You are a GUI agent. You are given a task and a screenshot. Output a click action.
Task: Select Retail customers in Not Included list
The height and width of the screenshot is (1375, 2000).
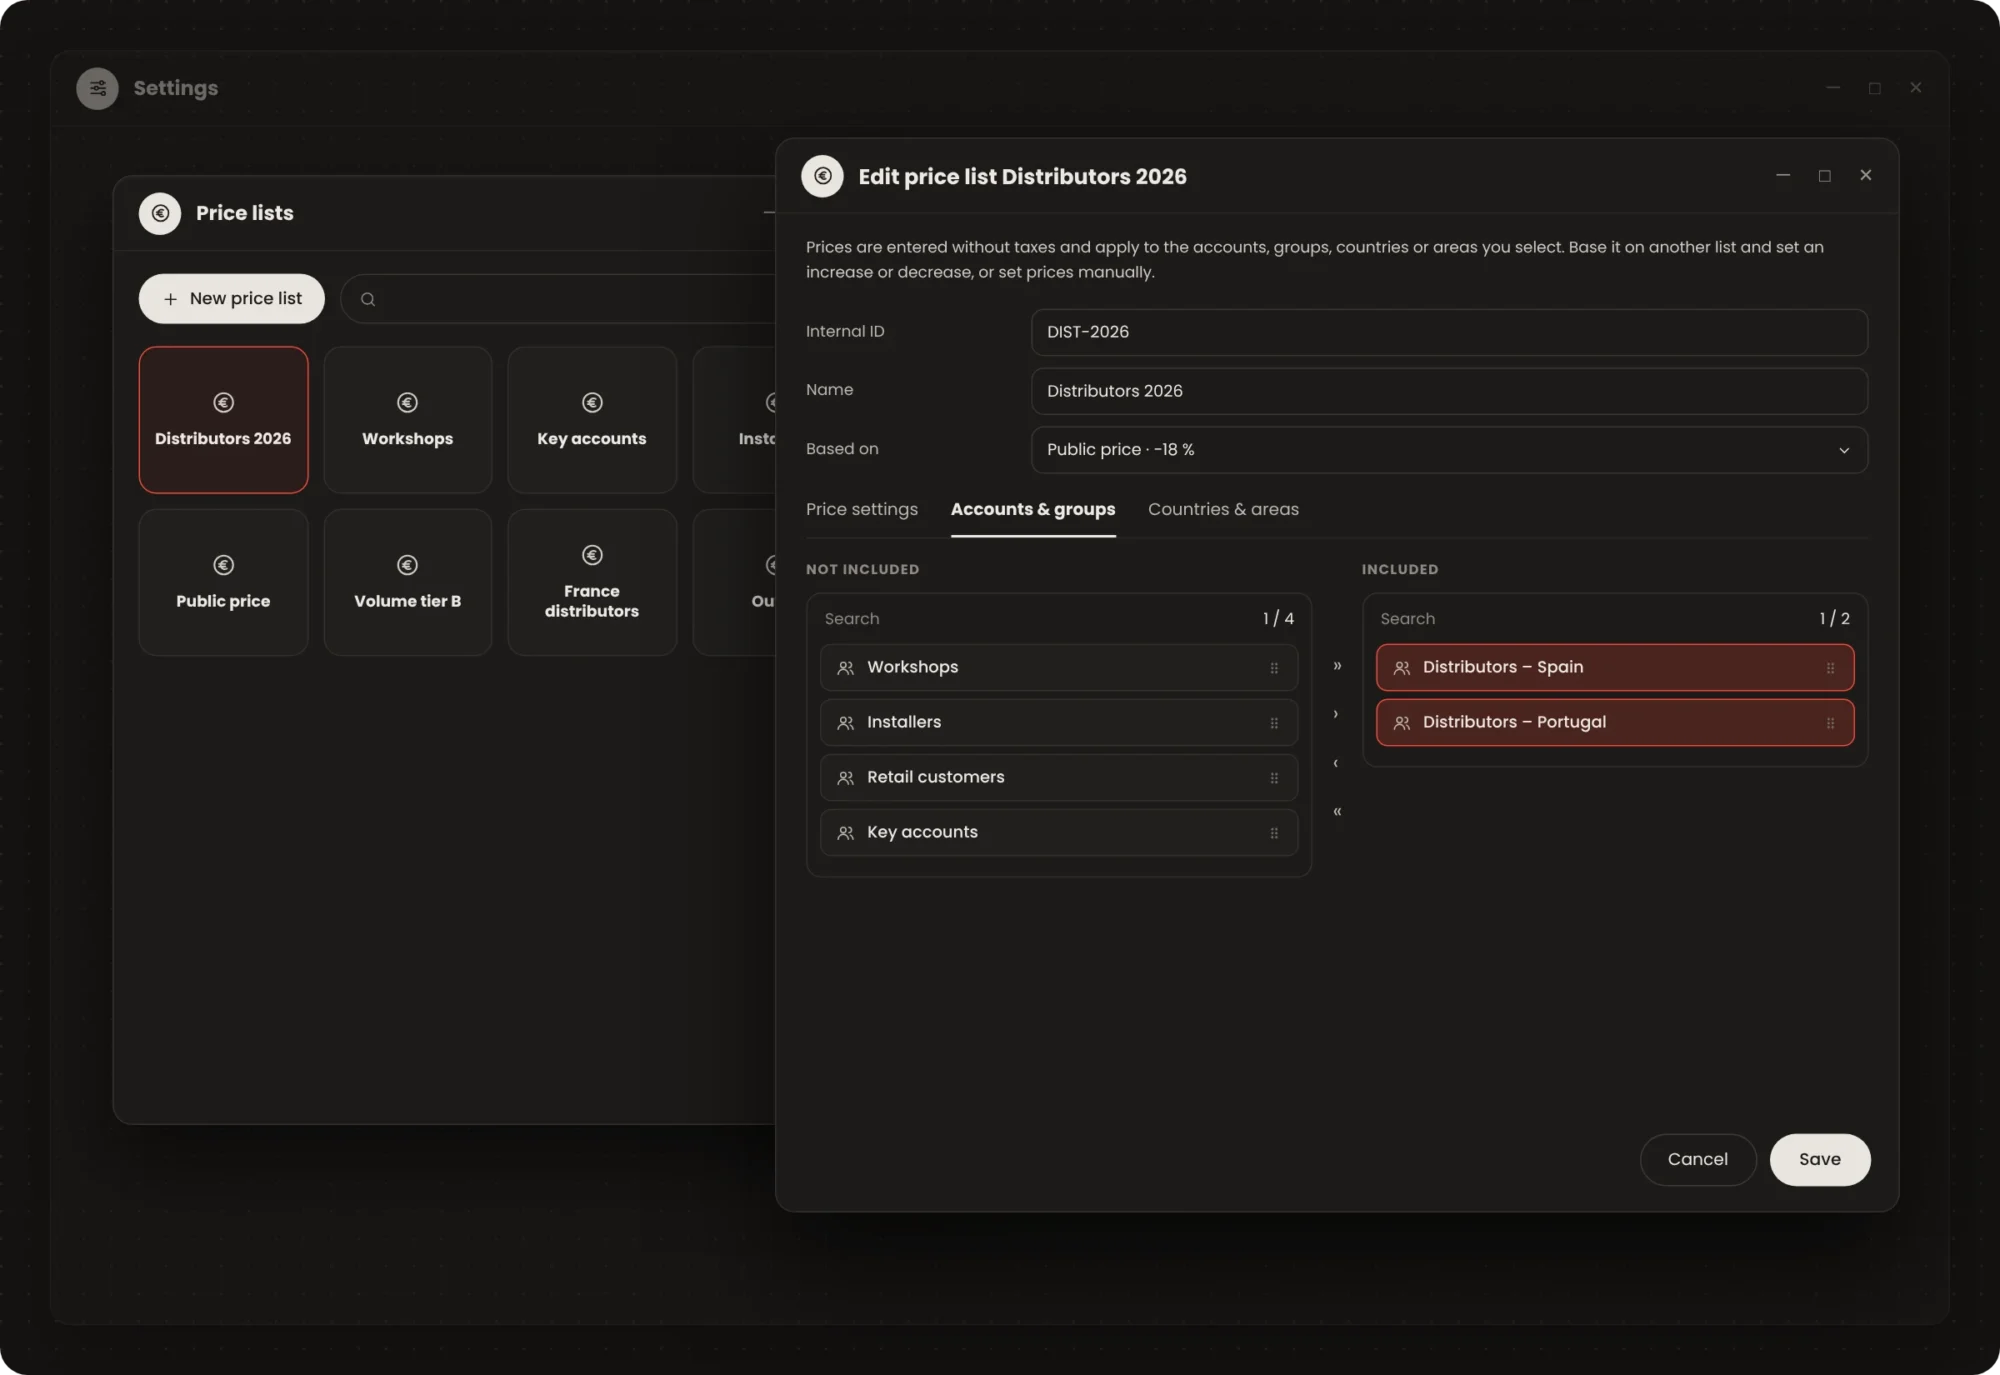point(1059,777)
